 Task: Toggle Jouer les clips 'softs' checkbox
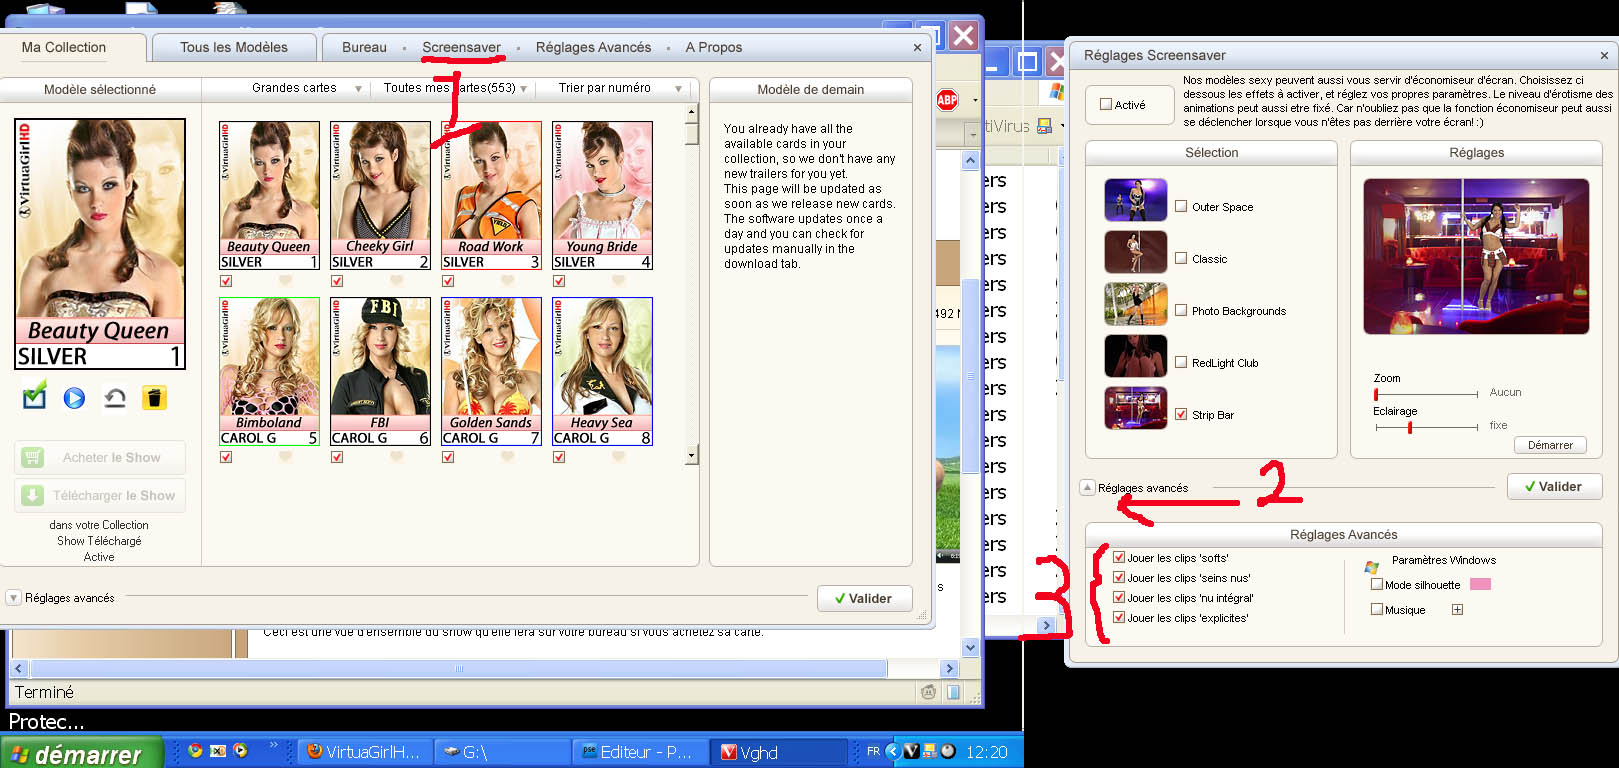pos(1119,557)
